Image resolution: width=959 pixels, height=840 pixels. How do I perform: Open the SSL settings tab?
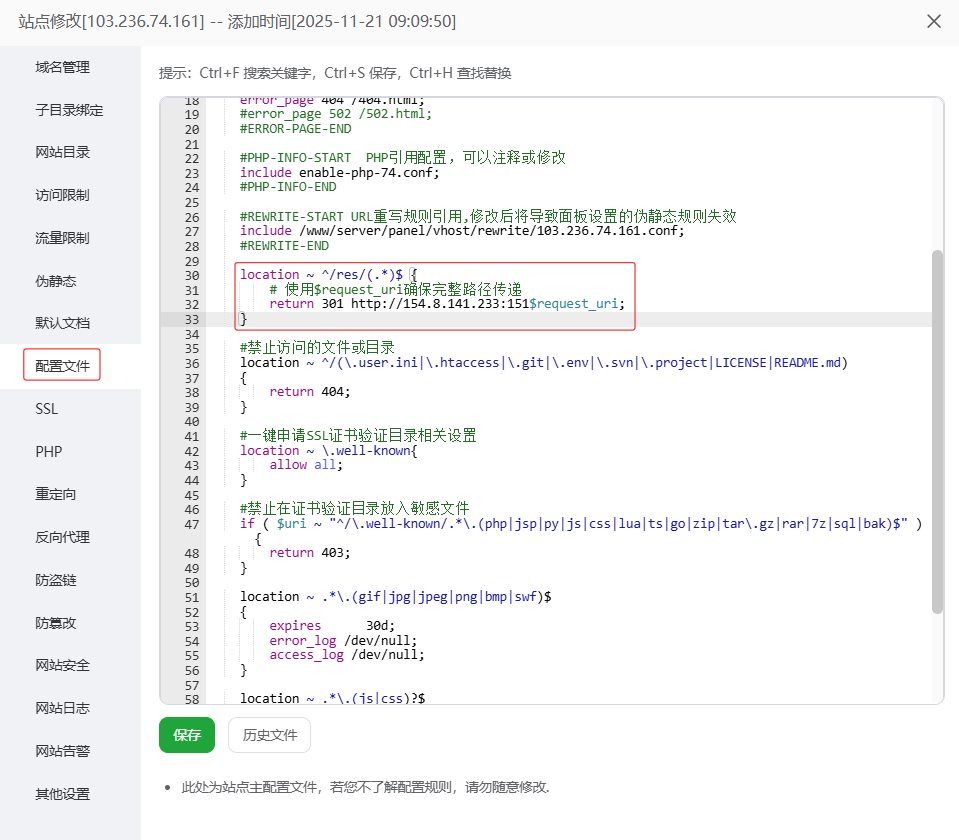(x=47, y=409)
